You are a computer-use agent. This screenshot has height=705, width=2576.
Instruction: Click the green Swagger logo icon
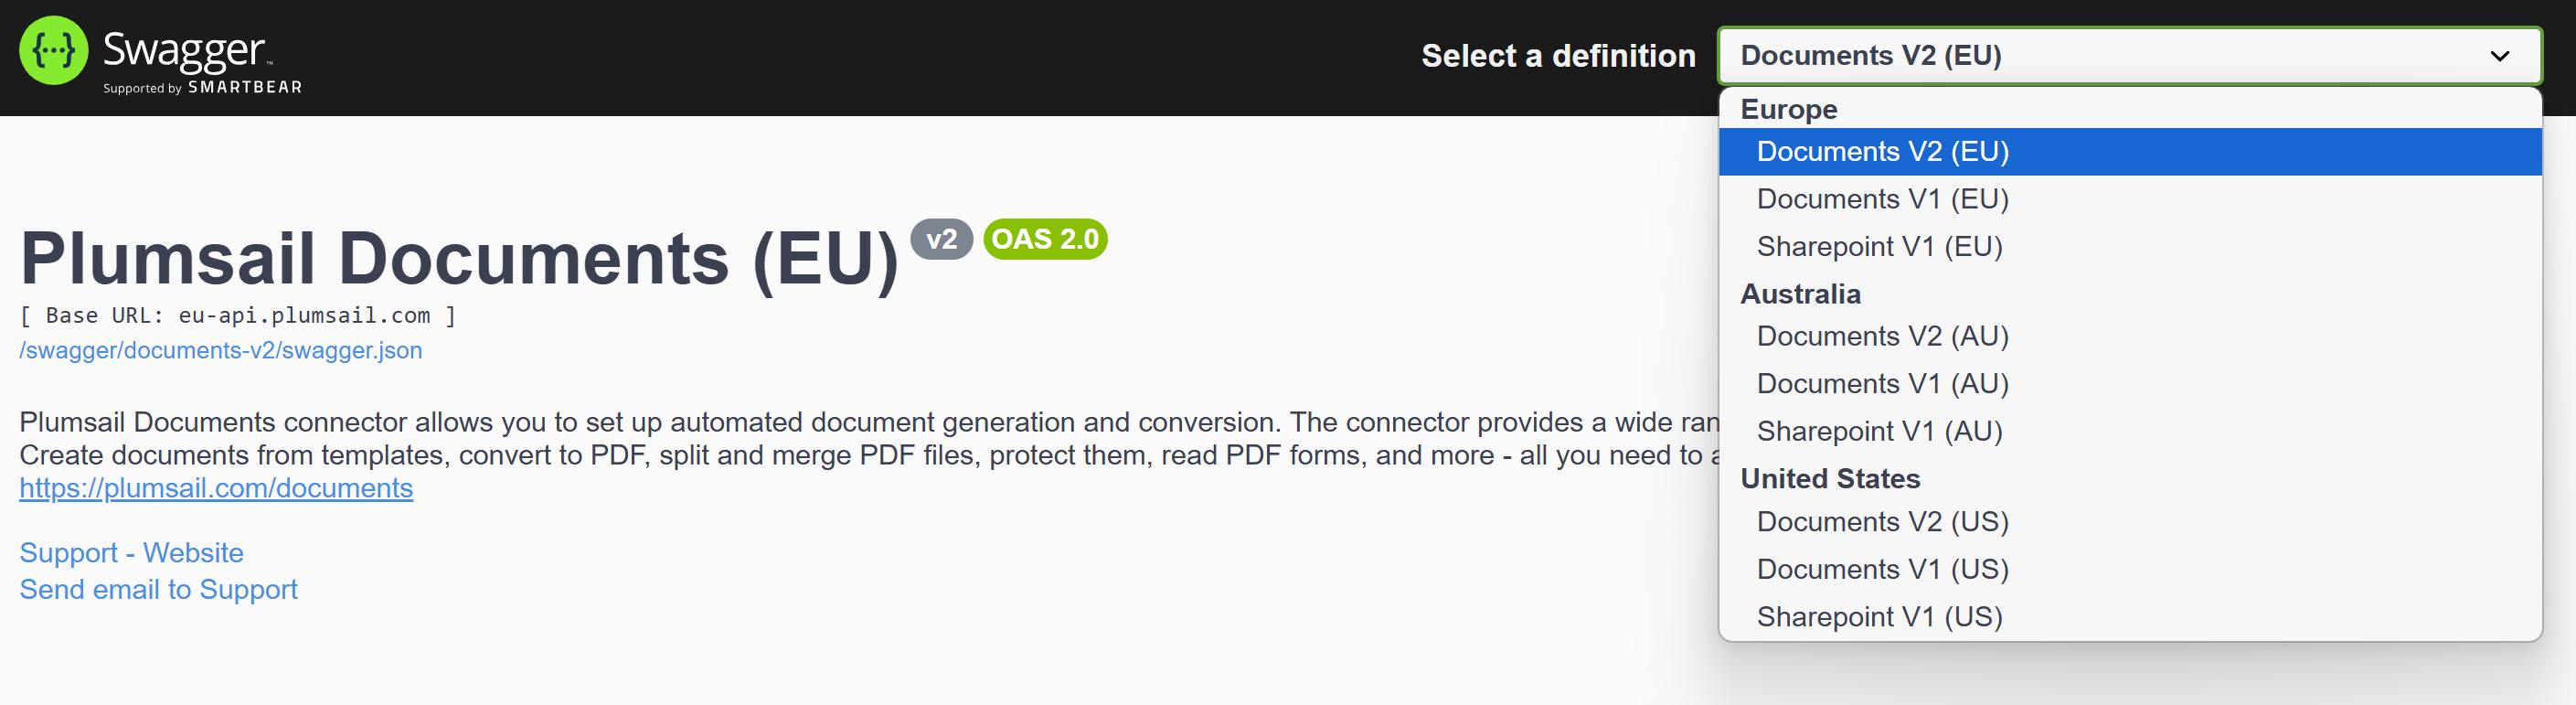pyautogui.click(x=54, y=51)
